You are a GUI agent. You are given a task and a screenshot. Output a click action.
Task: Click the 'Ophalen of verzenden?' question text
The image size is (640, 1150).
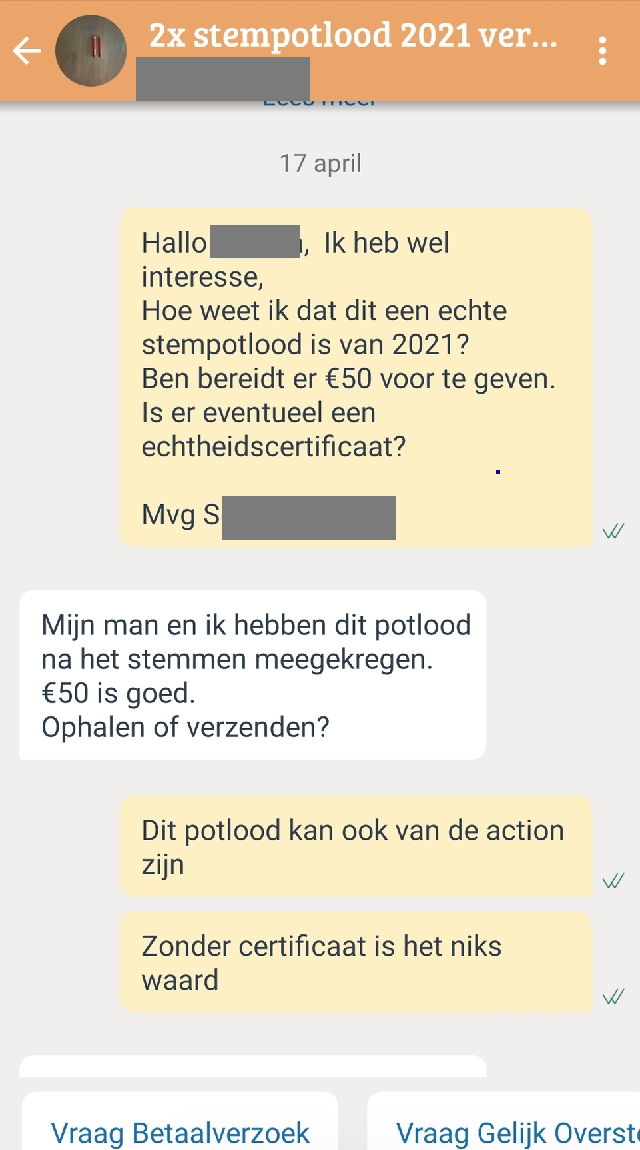186,727
